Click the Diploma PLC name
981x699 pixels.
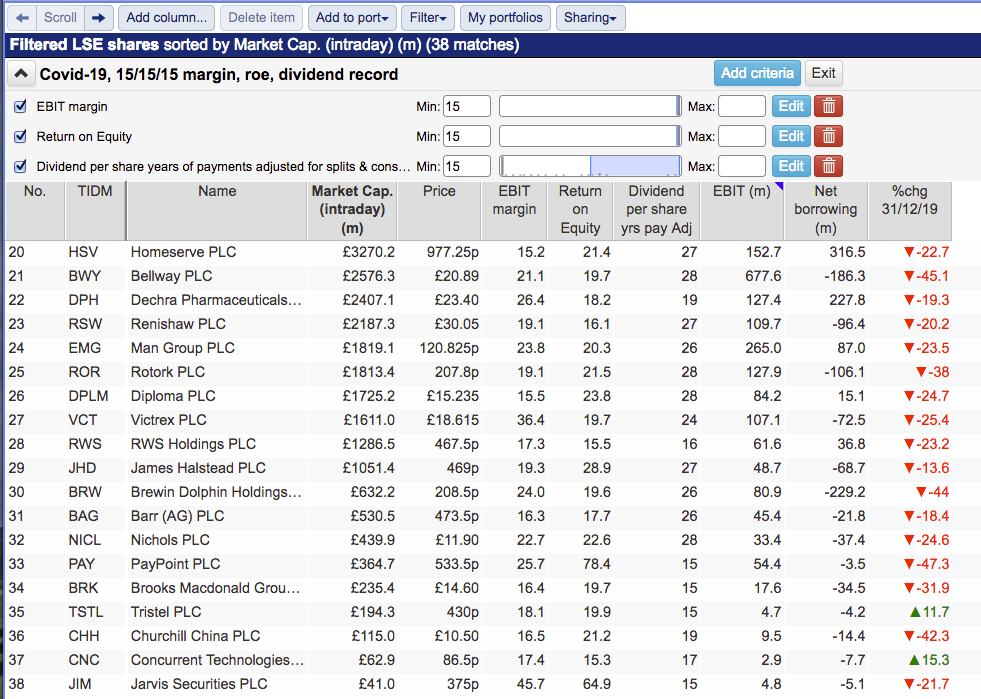(173, 396)
